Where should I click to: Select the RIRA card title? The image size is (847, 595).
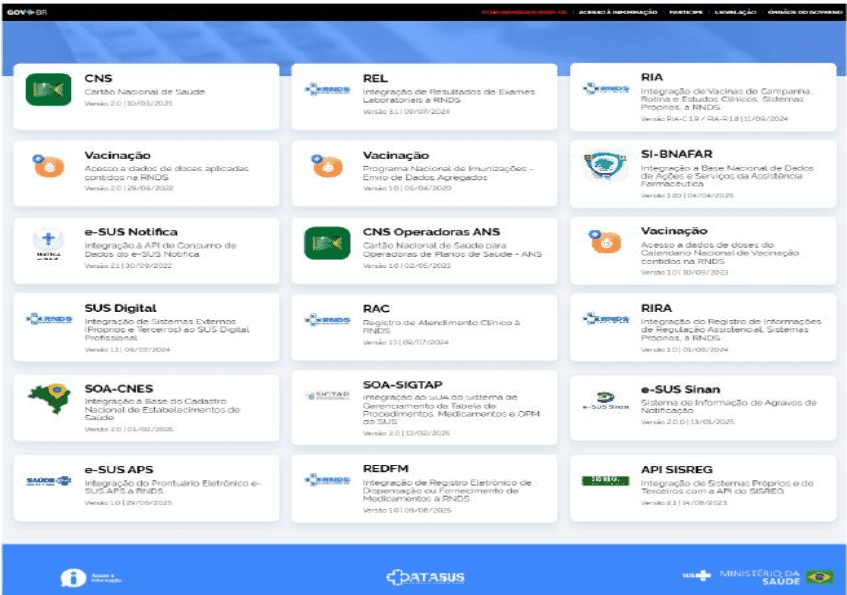pos(656,308)
